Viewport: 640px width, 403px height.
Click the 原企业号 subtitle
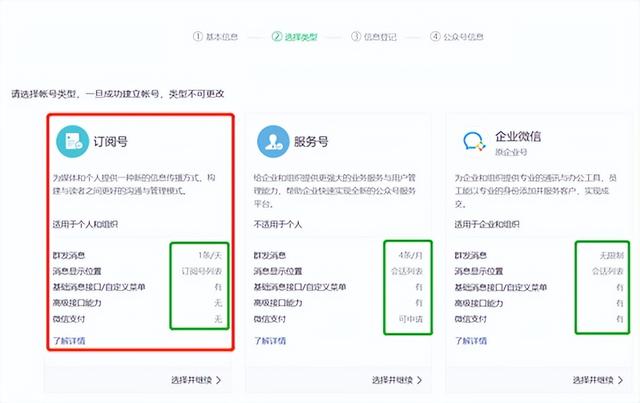(x=511, y=152)
